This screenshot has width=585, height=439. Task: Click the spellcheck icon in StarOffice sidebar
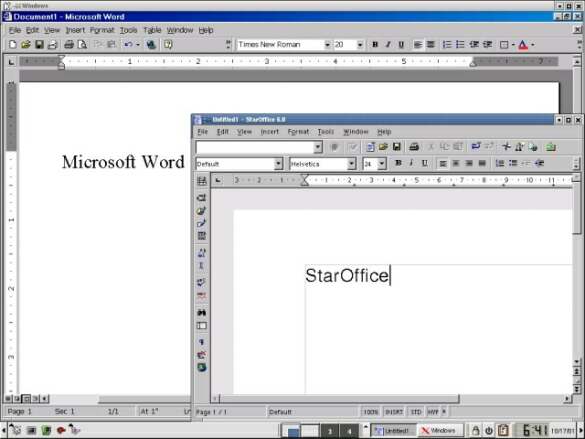coord(201,282)
